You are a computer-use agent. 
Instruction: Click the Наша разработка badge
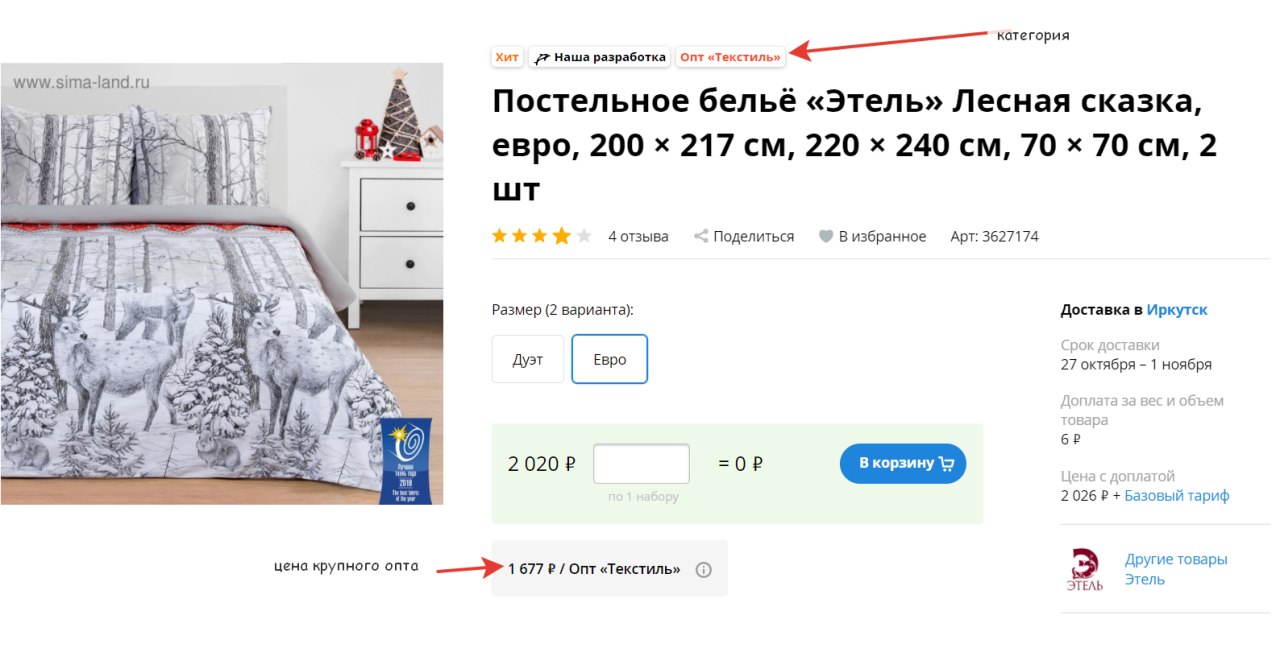click(x=600, y=57)
